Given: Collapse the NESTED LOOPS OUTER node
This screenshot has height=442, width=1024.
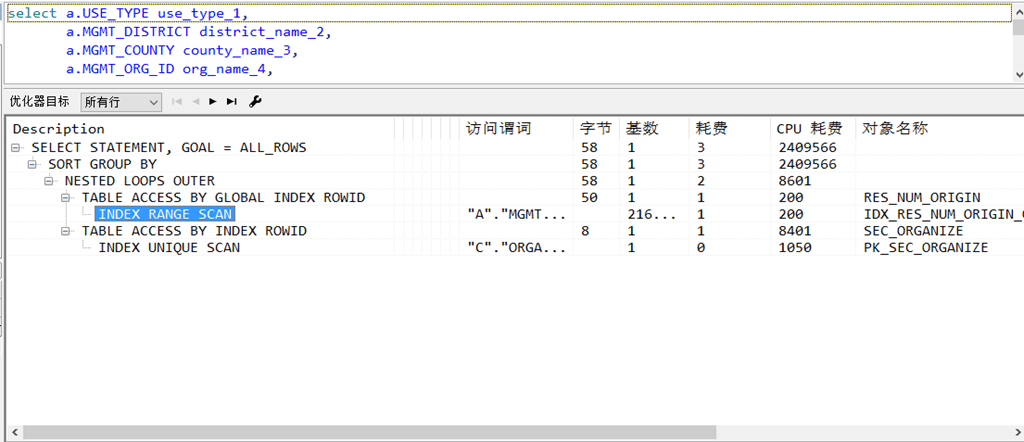Looking at the screenshot, I should (x=48, y=181).
